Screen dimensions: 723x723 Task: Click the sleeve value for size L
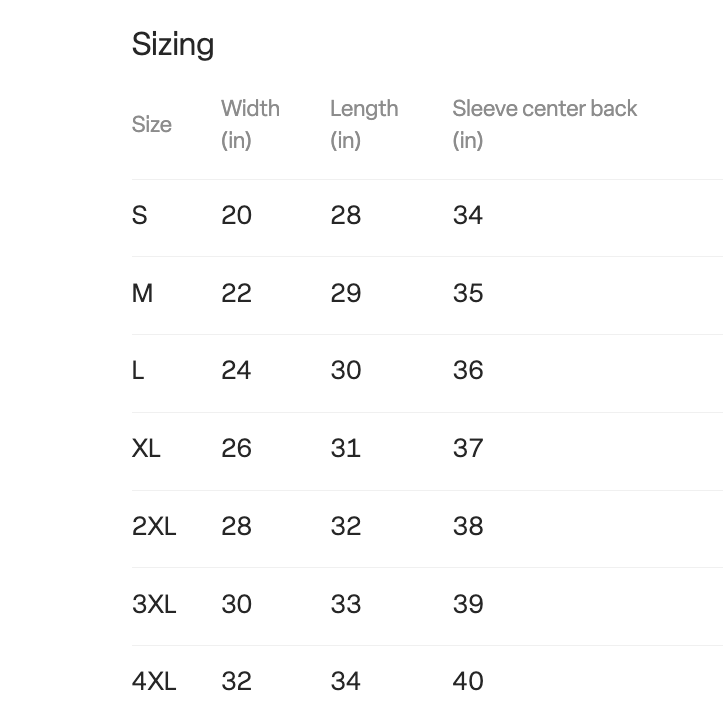(x=468, y=370)
